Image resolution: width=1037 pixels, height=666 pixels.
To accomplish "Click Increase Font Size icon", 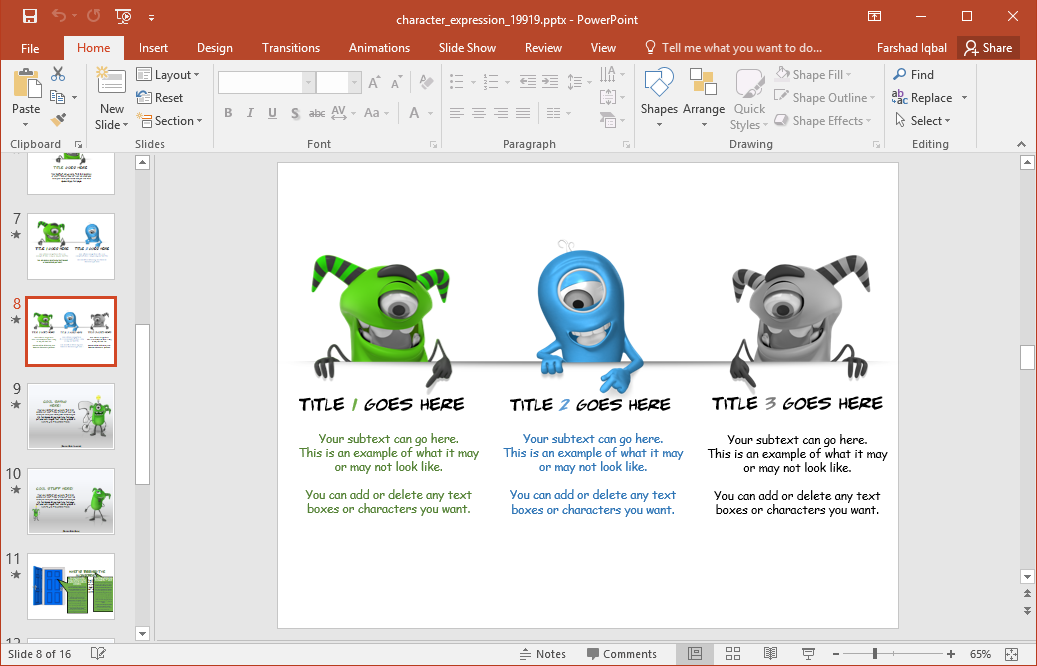I will (x=374, y=83).
